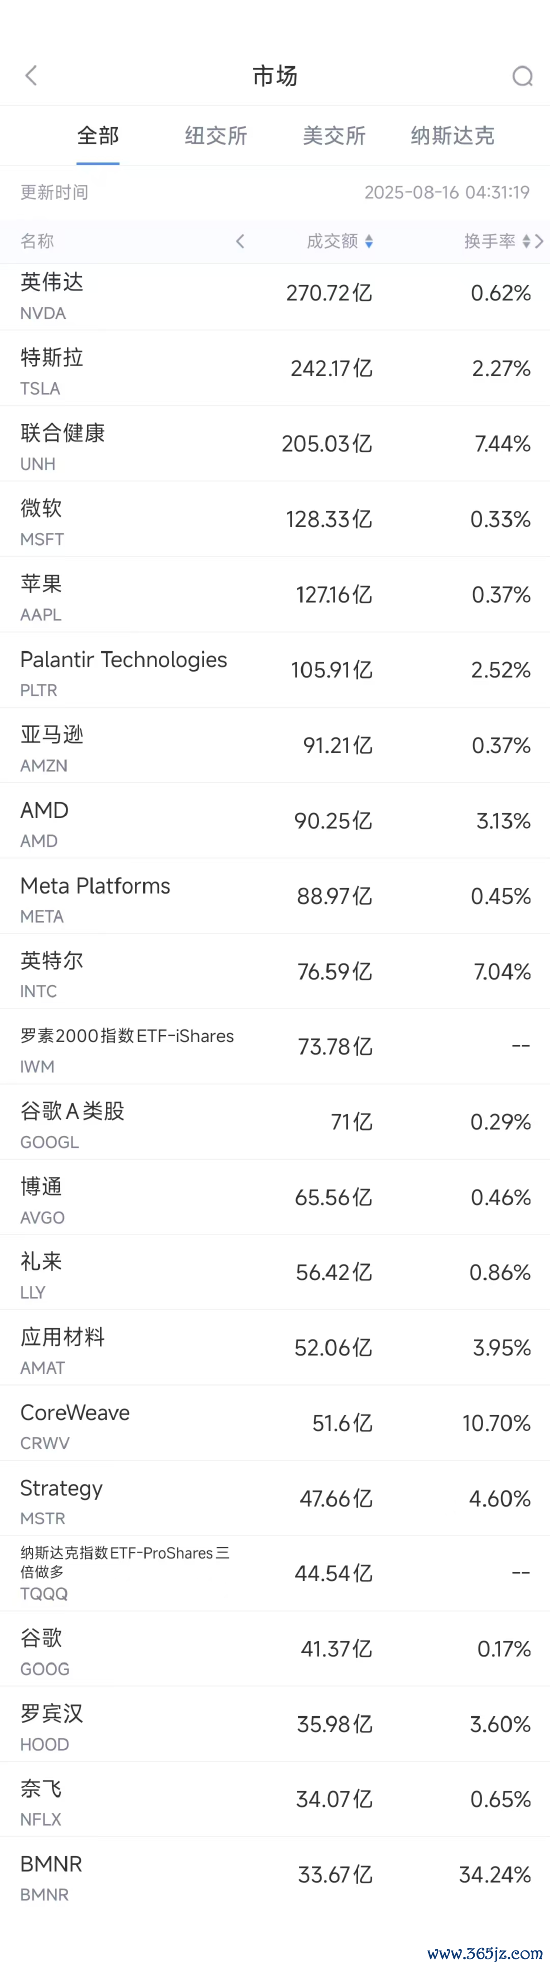Select the 罗素2000指数ETF-iShares IWM row

(275, 1047)
